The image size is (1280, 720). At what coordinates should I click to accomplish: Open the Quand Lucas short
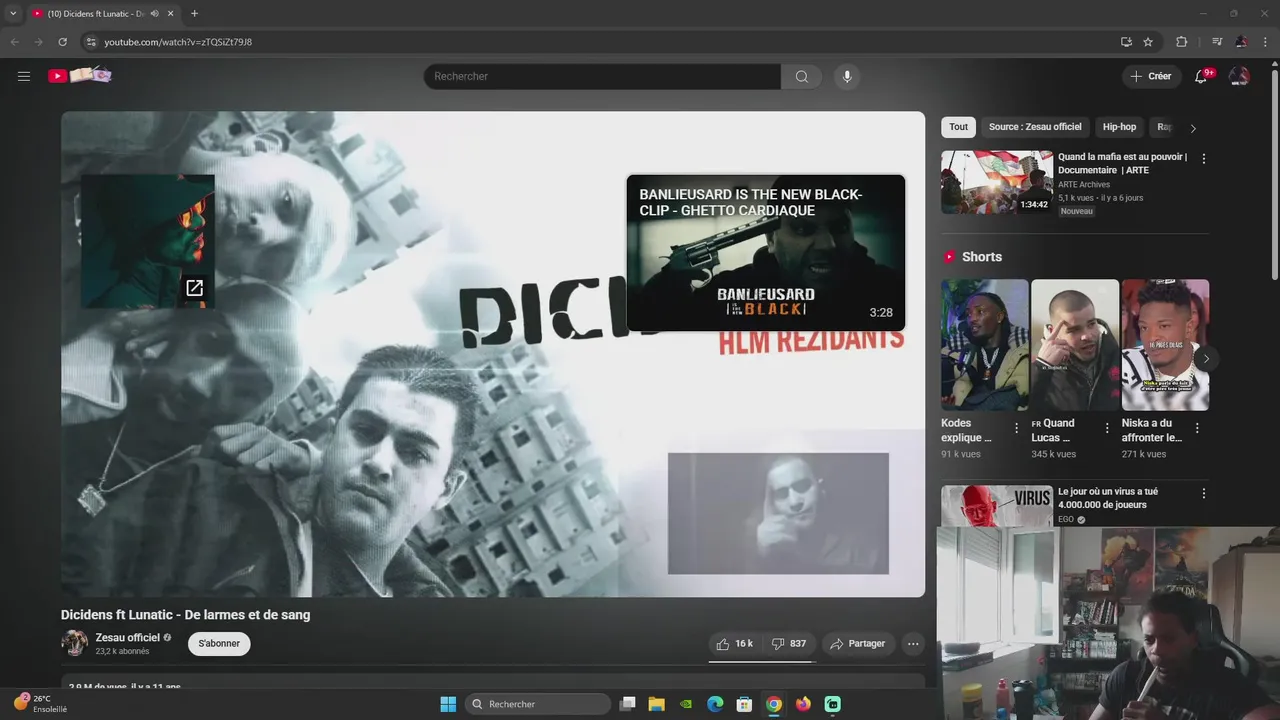tap(1075, 345)
